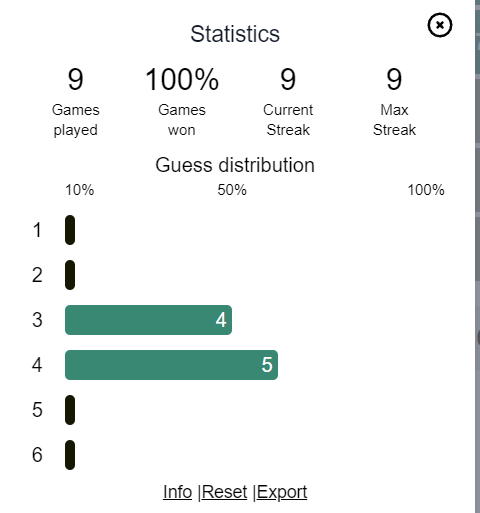The image size is (480, 513).
Task: Click the Statistics title
Action: (235, 34)
